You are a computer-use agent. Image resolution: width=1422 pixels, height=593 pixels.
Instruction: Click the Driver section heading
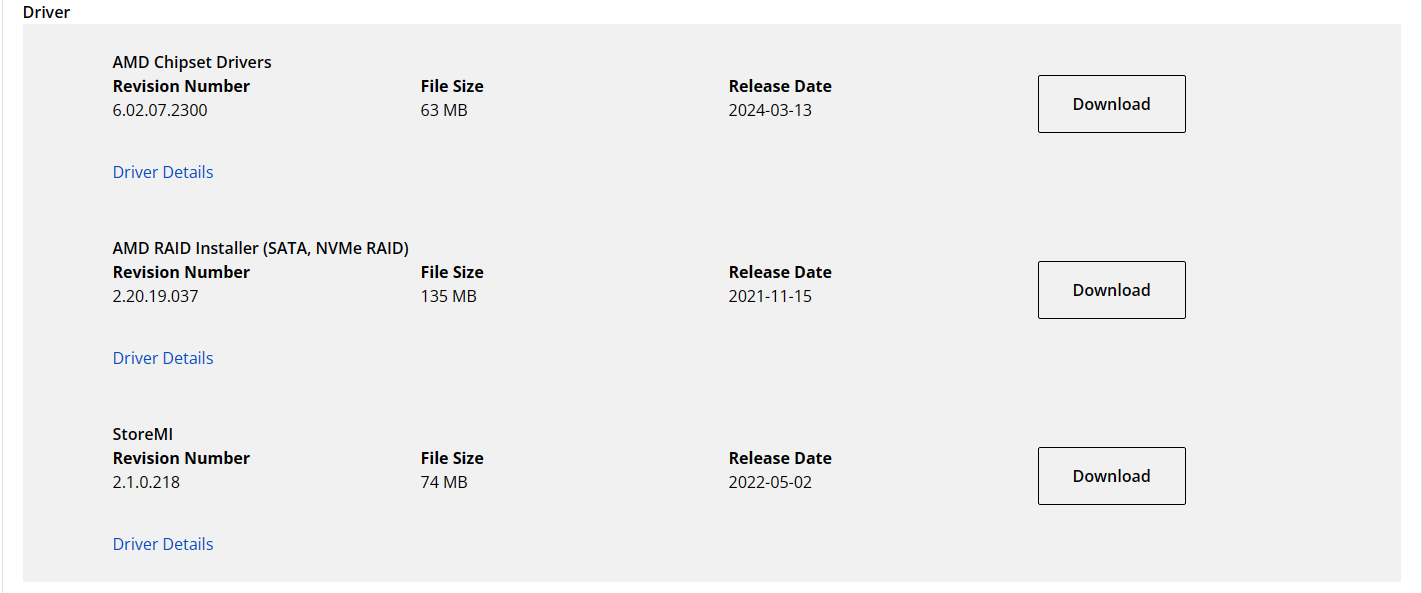pyautogui.click(x=46, y=13)
